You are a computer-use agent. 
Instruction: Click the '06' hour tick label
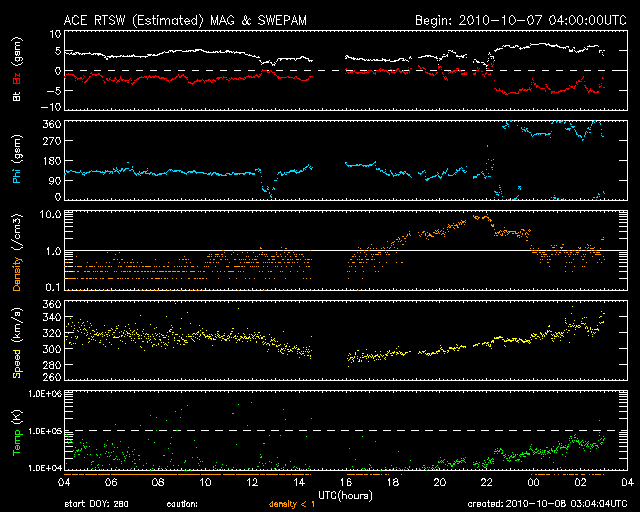[x=111, y=482]
